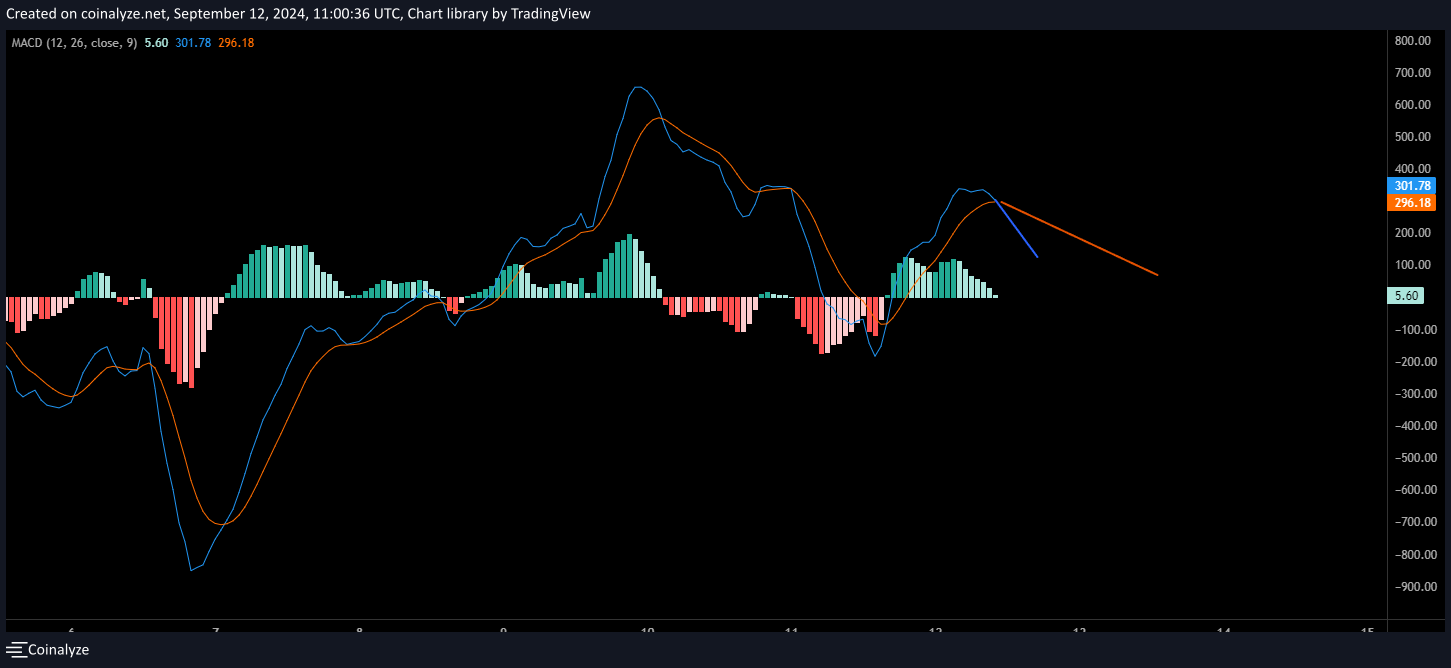Click the Coinalyze hamburger logo icon
The width and height of the screenshot is (1451, 668).
(15, 649)
